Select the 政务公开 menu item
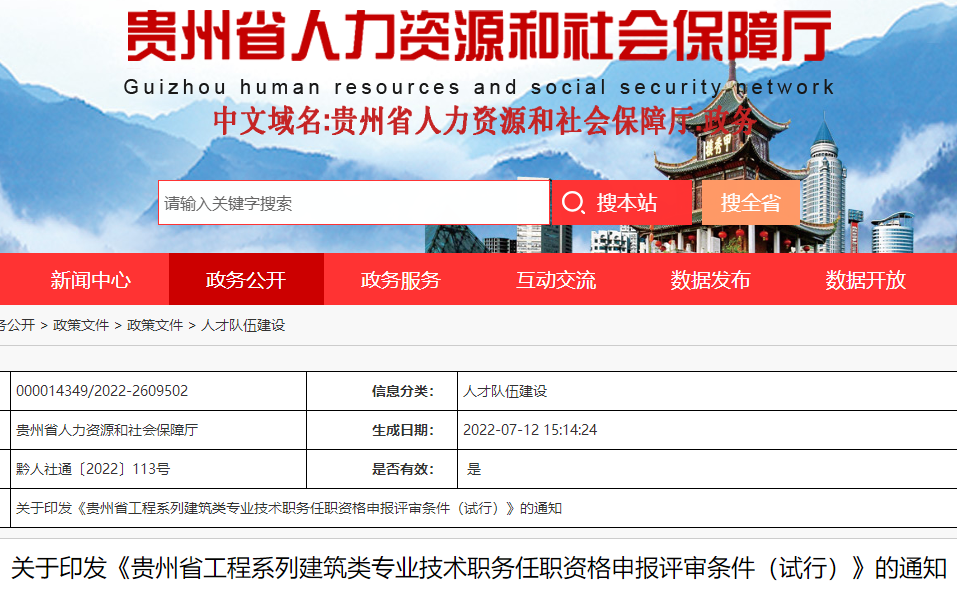The height and width of the screenshot is (590, 957). pos(248,280)
